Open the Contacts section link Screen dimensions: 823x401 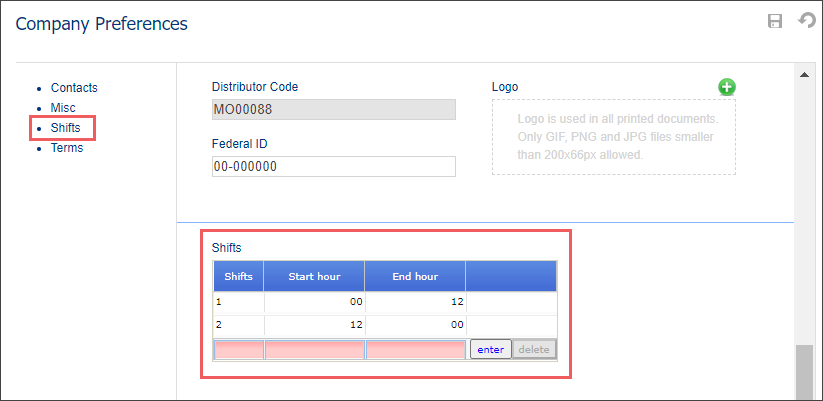tap(74, 88)
